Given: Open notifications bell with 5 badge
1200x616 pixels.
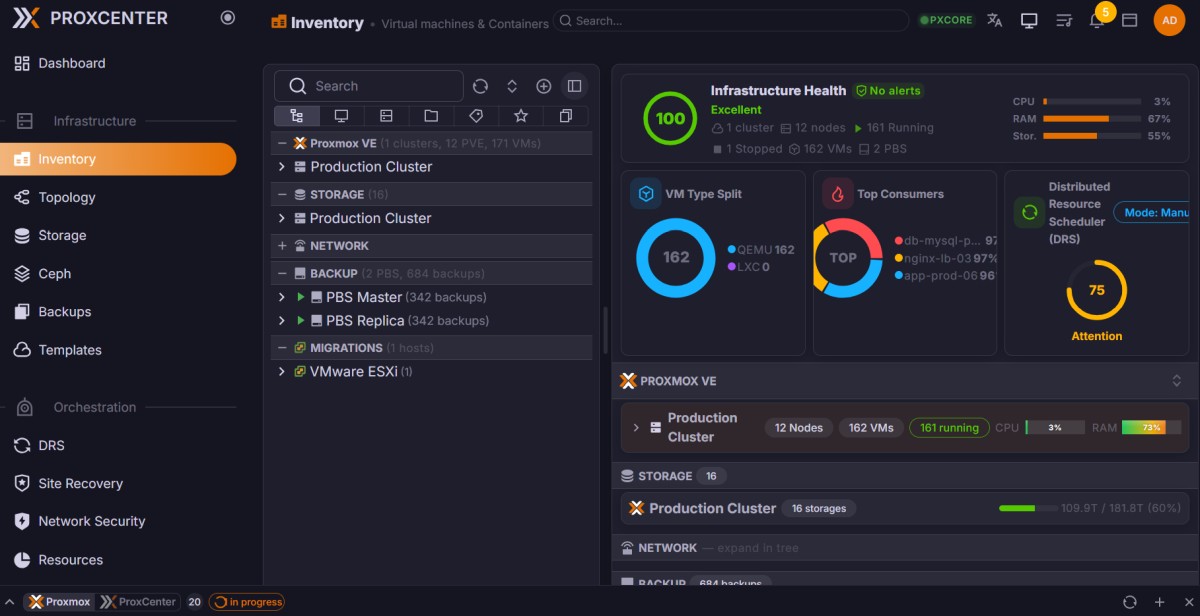Looking at the screenshot, I should point(1097,20).
